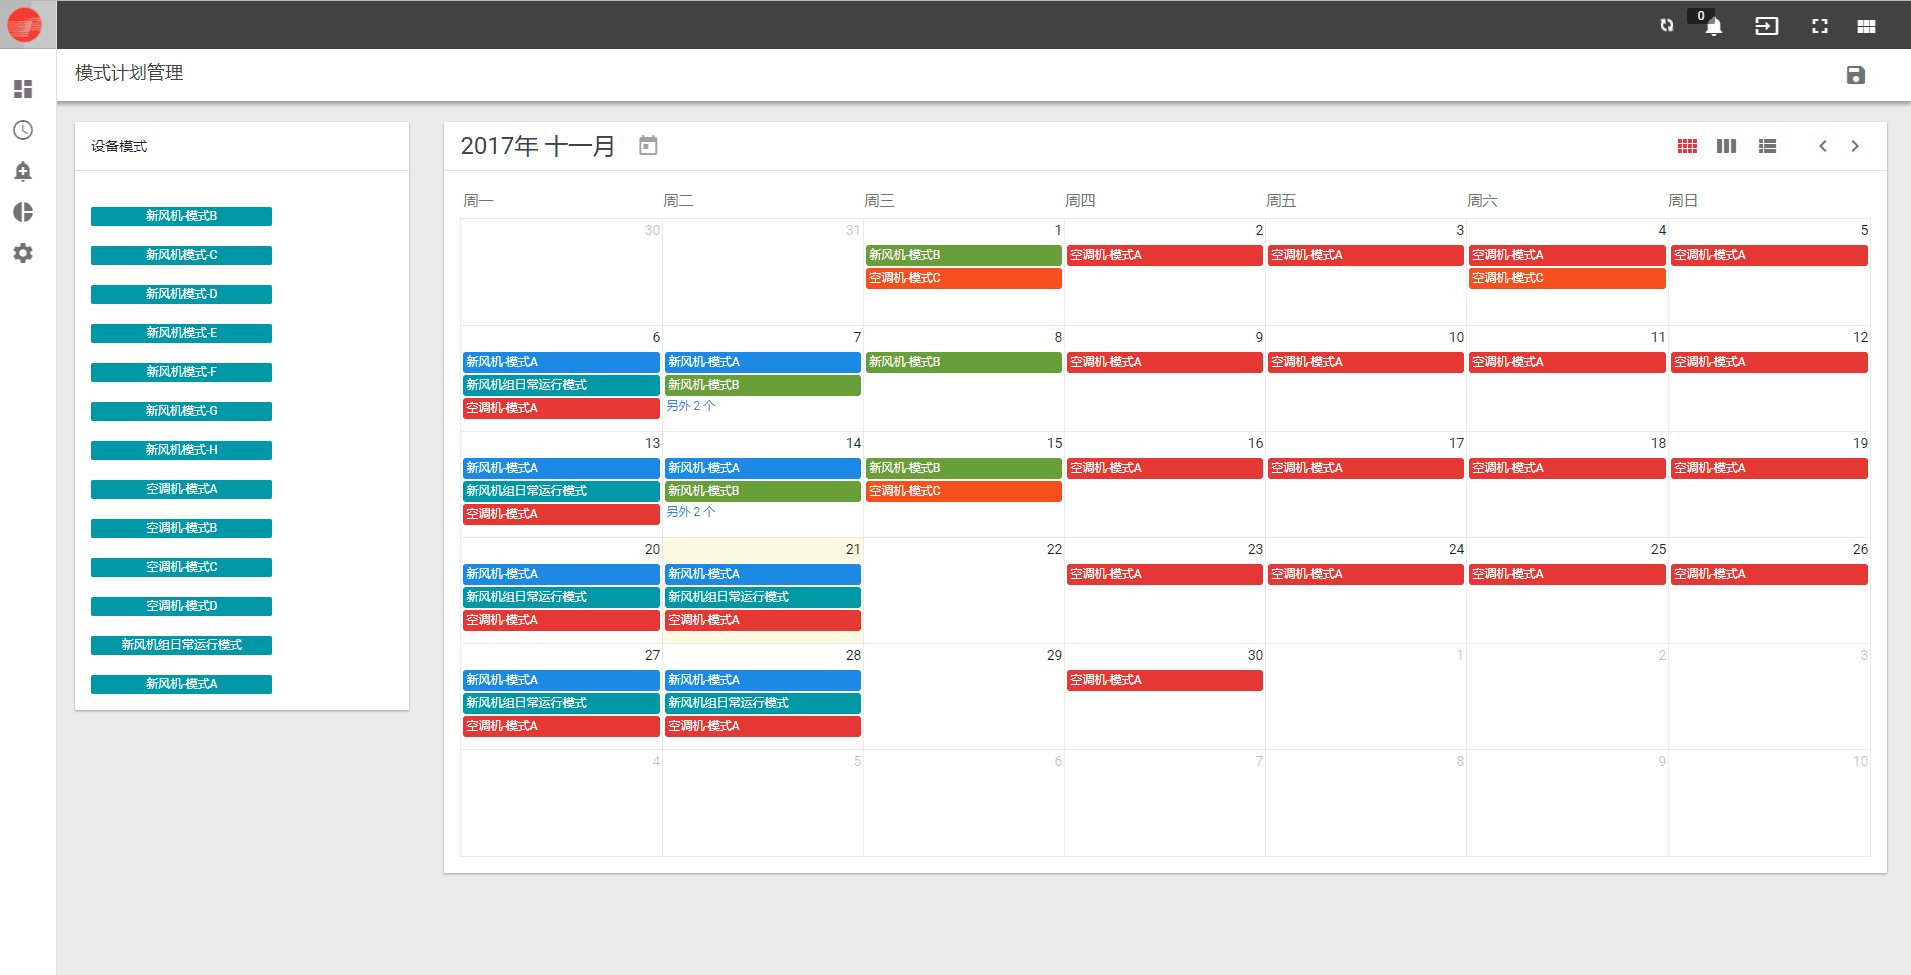1911x975 pixels.
Task: Open settings gear in left sidebar
Action: pos(23,253)
